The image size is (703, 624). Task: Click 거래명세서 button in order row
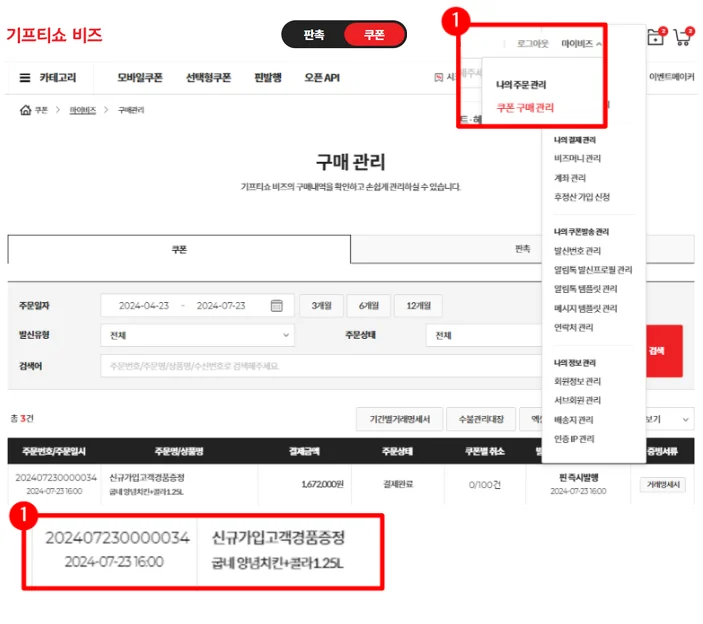(663, 485)
